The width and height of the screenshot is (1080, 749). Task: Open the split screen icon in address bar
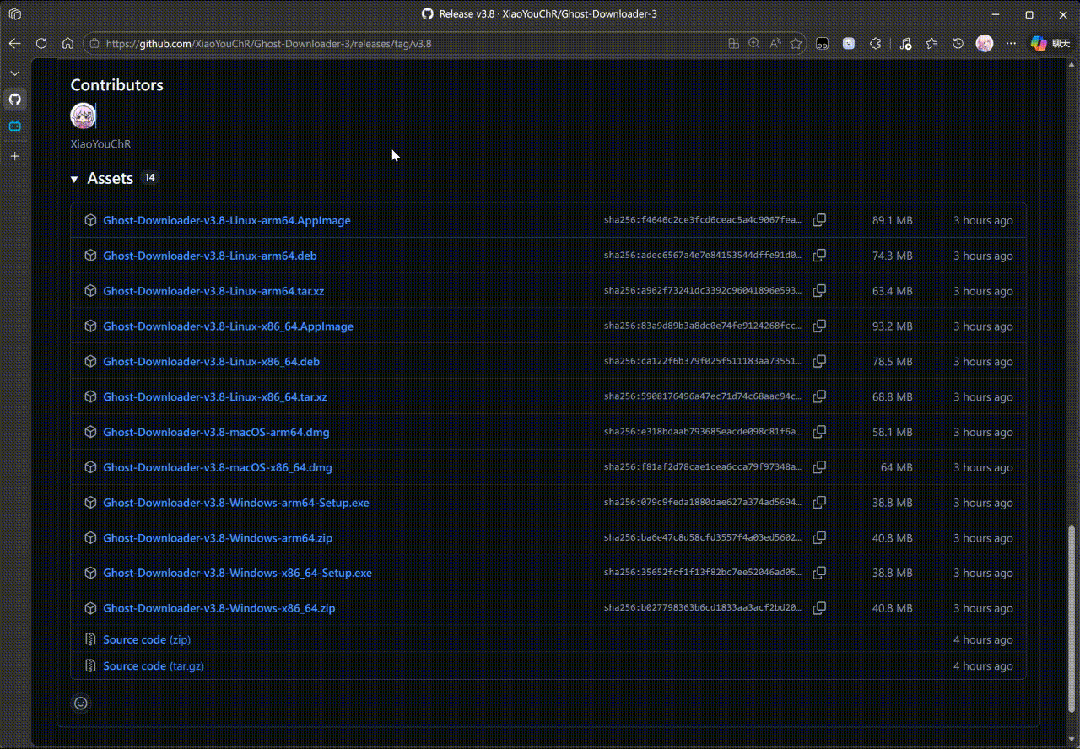coord(734,43)
